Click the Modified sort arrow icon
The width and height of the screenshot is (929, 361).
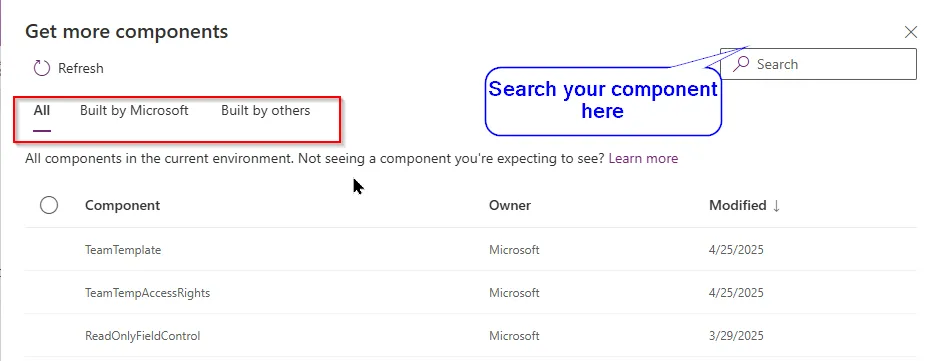point(776,206)
